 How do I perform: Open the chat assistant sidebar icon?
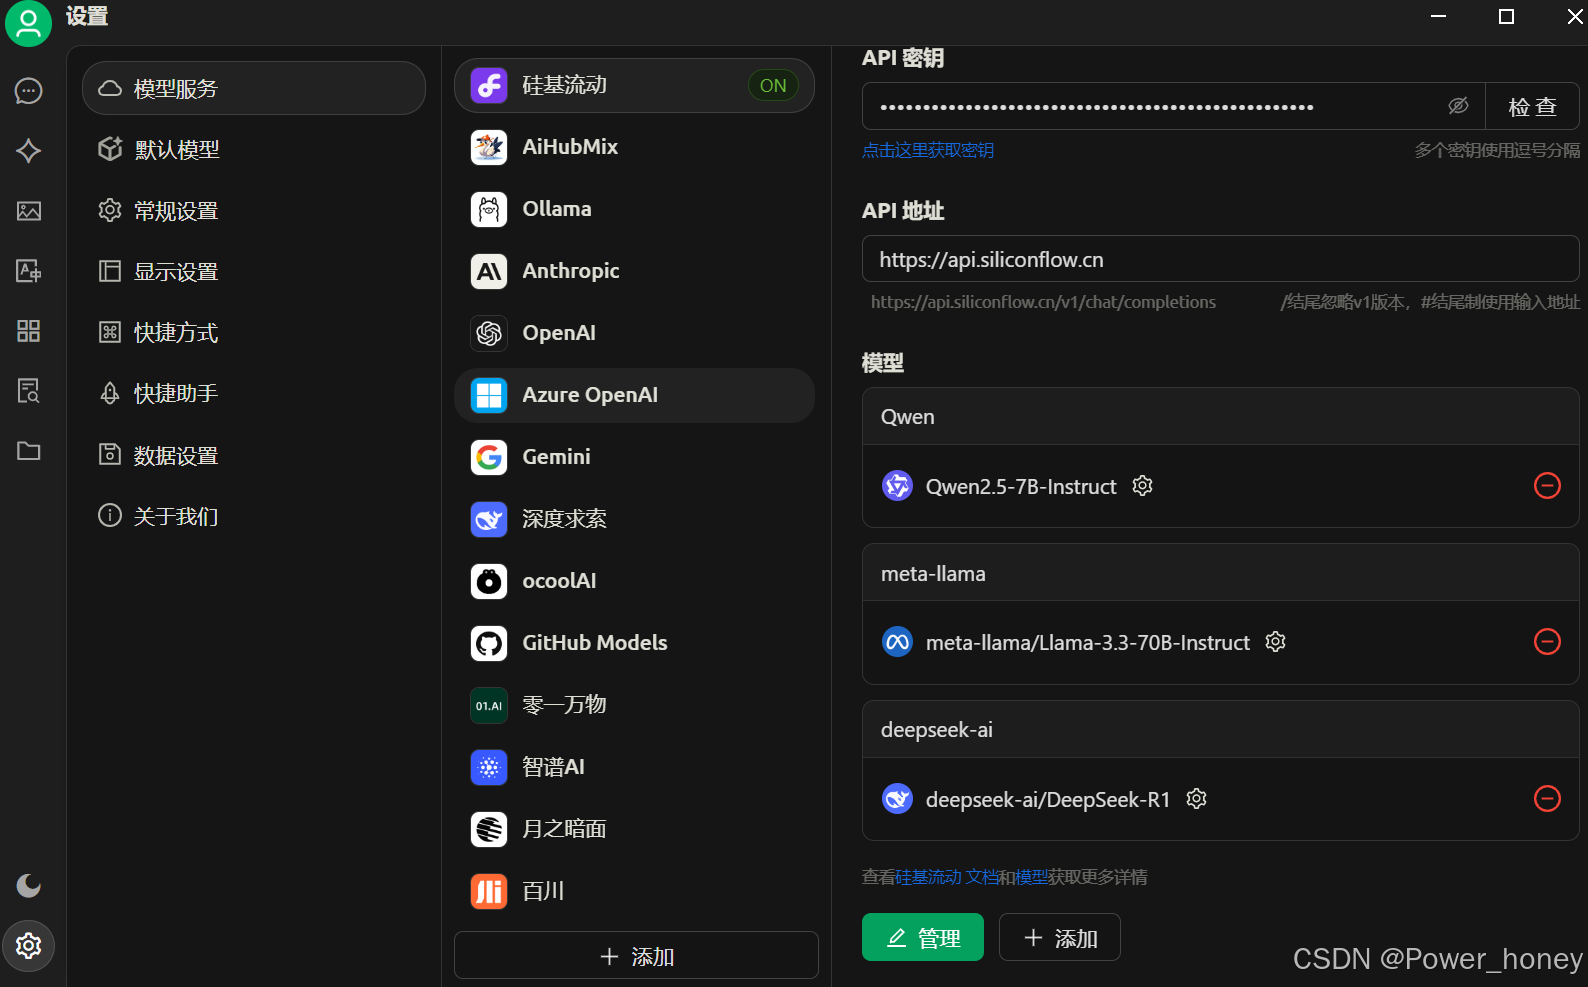(29, 91)
